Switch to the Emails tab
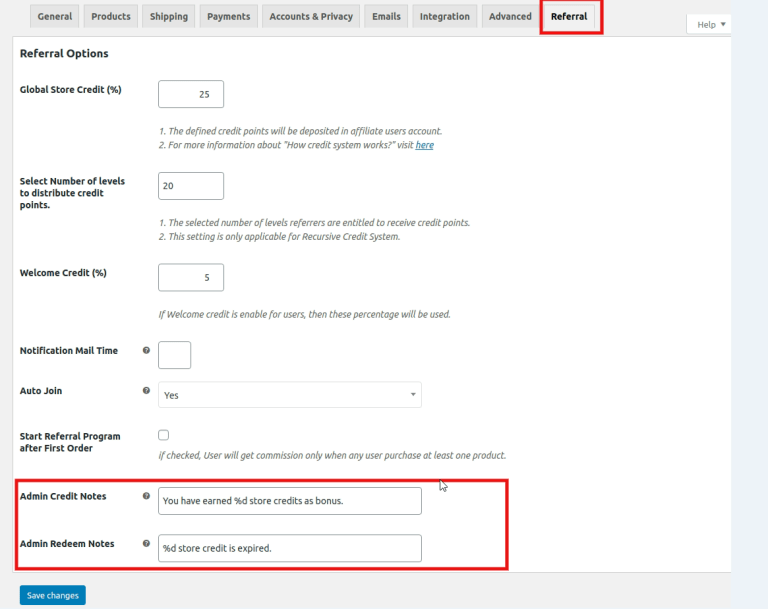The width and height of the screenshot is (768, 609). point(386,17)
